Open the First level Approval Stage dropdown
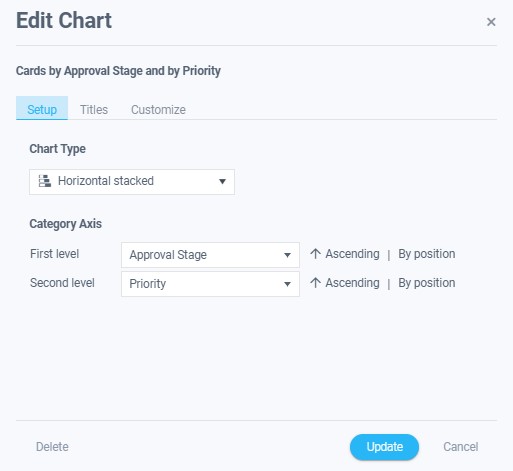This screenshot has height=471, width=513. tap(210, 255)
